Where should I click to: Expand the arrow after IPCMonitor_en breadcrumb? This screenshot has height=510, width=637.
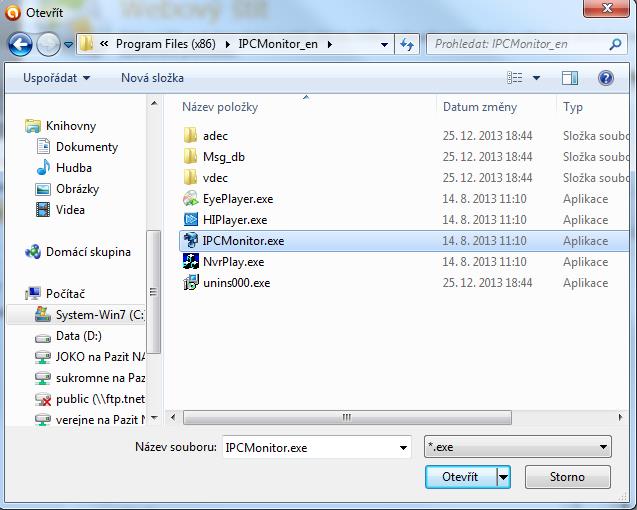point(329,44)
